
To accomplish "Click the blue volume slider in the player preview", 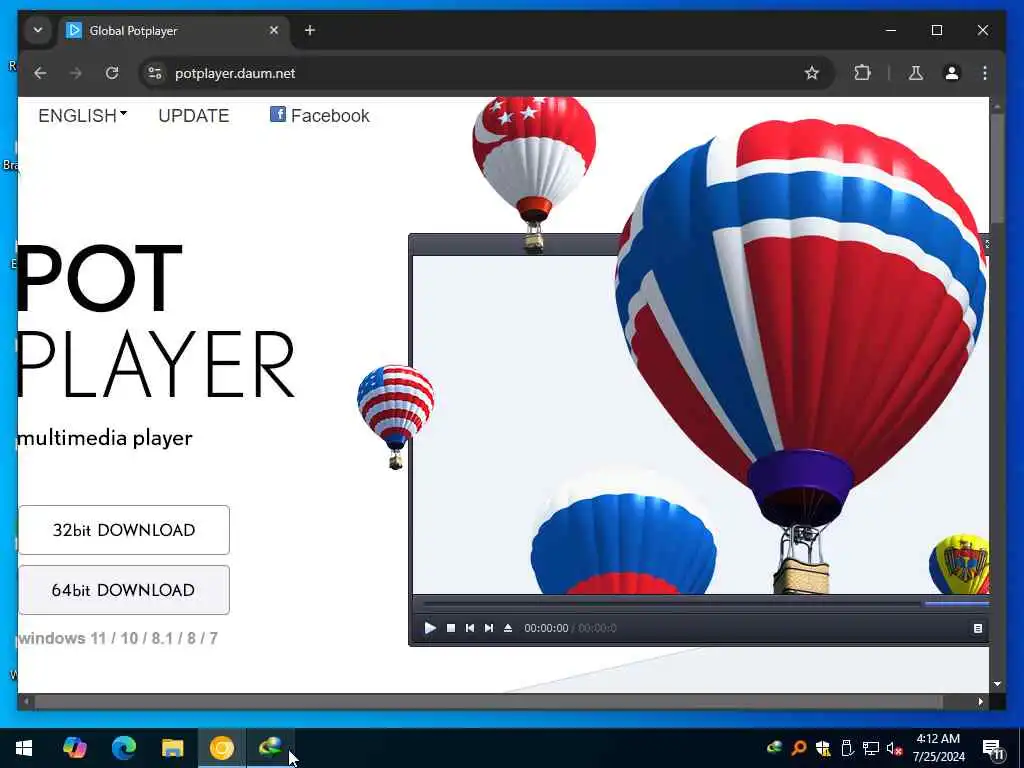I will tap(957, 604).
